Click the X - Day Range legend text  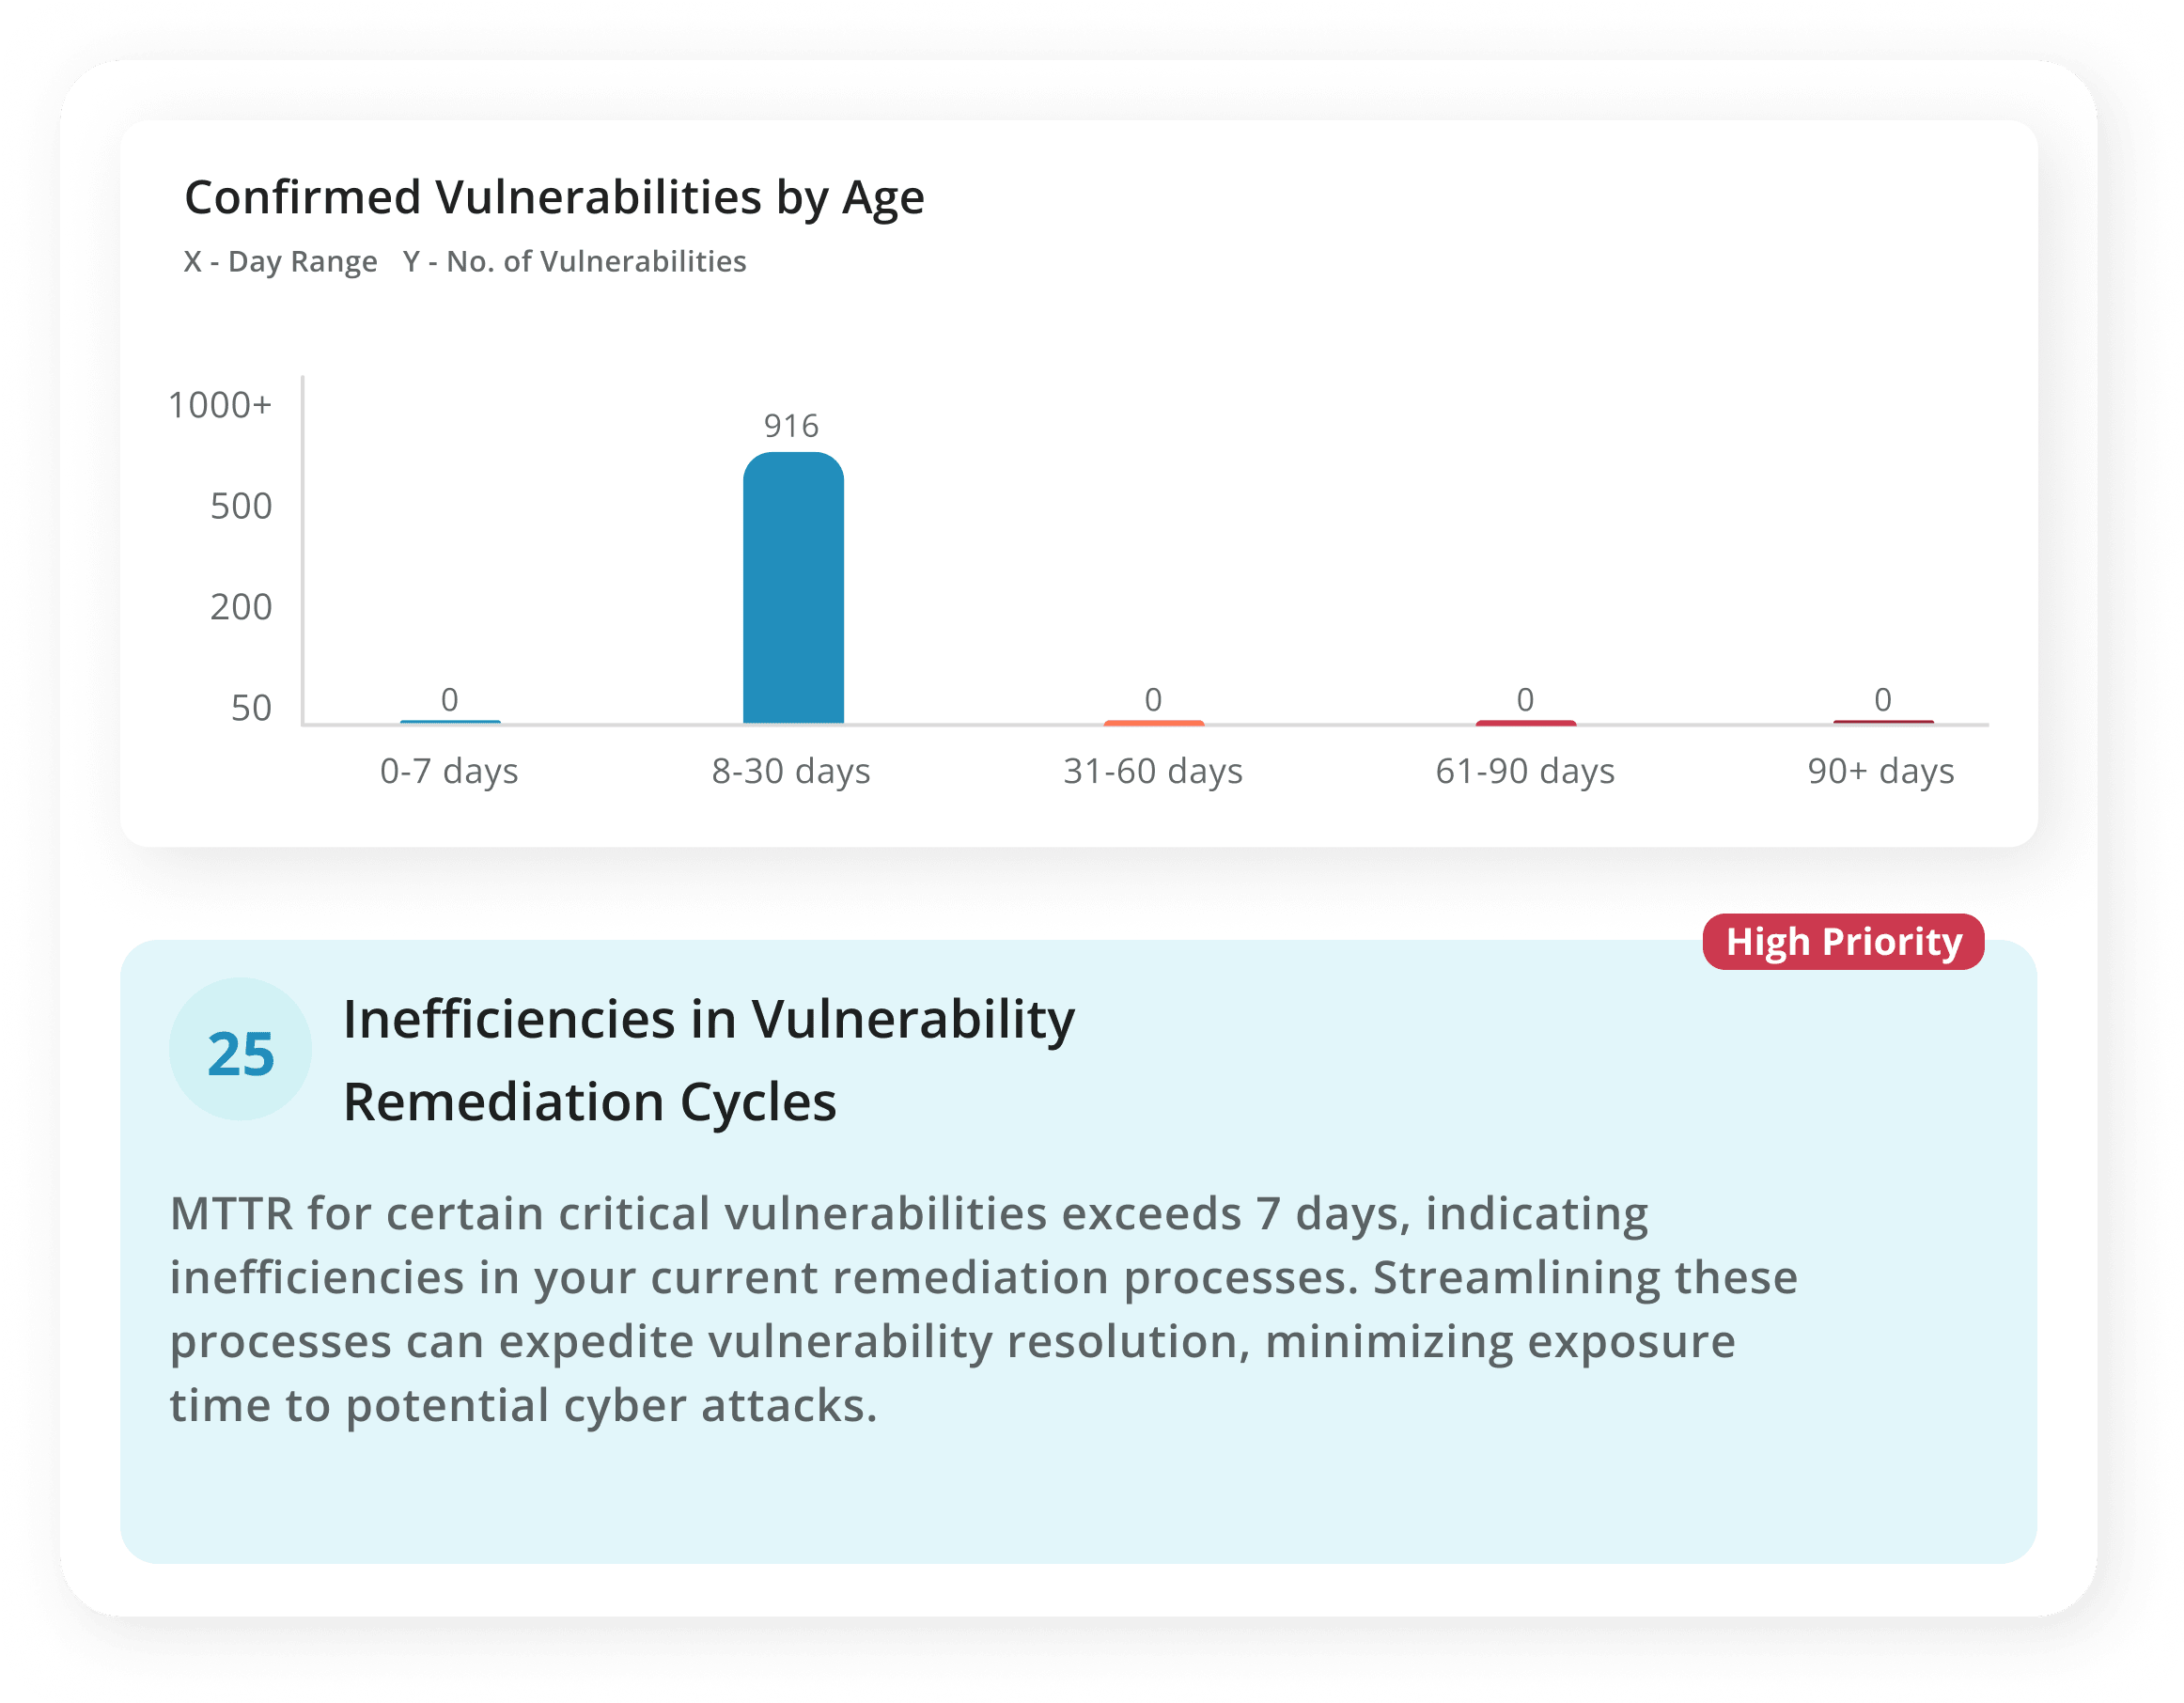(x=281, y=261)
